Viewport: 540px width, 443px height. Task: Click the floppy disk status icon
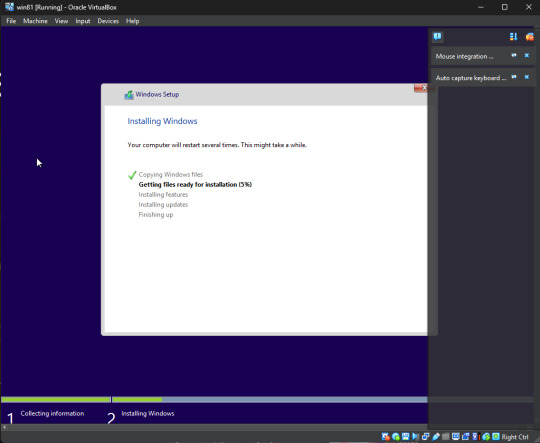(x=405, y=436)
